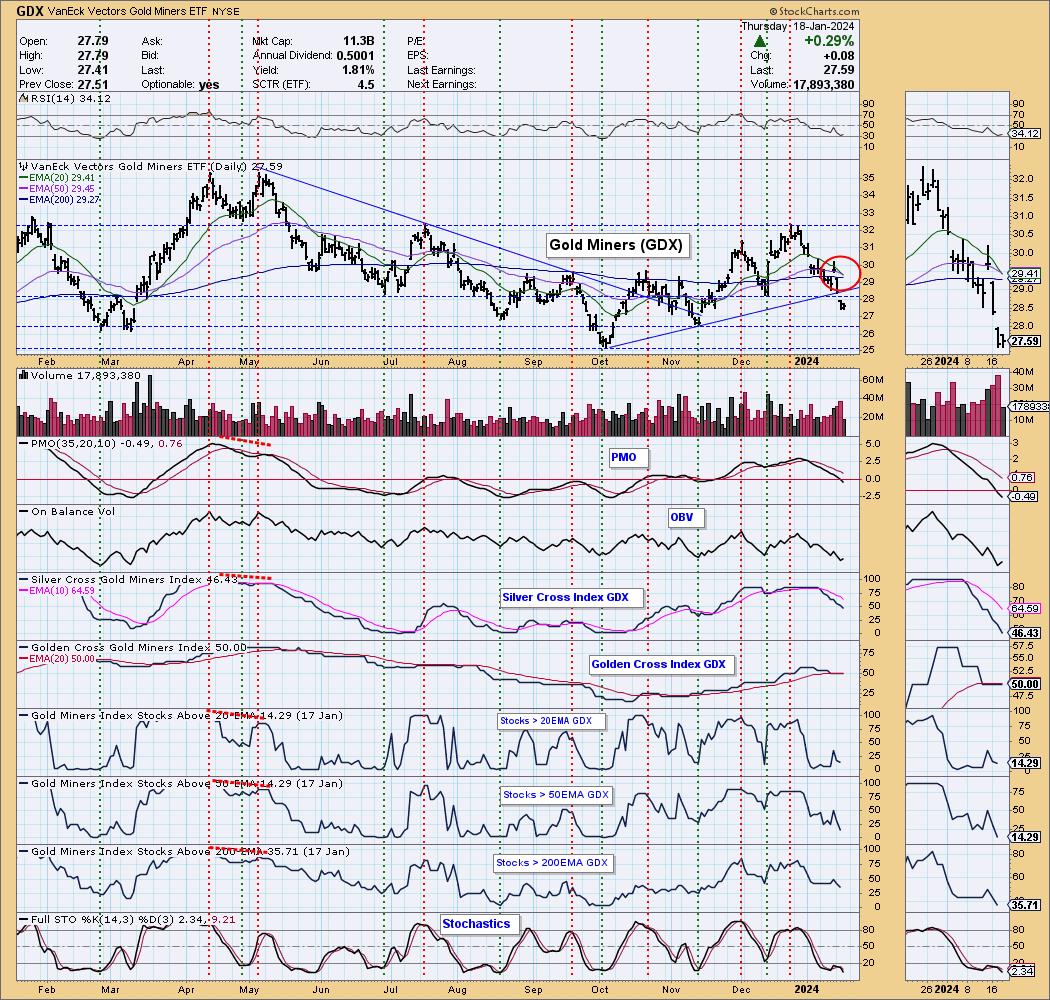
Task: Click the EMA(20) 50.00 legend entry
Action: coord(57,659)
